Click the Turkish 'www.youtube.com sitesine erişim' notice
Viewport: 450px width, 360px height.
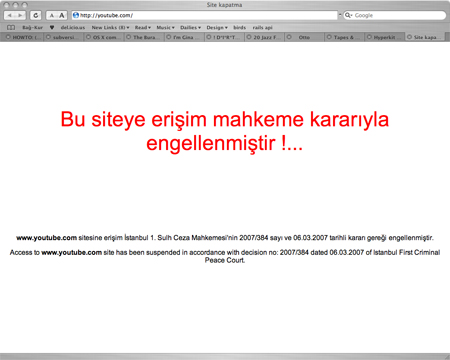click(x=225, y=238)
